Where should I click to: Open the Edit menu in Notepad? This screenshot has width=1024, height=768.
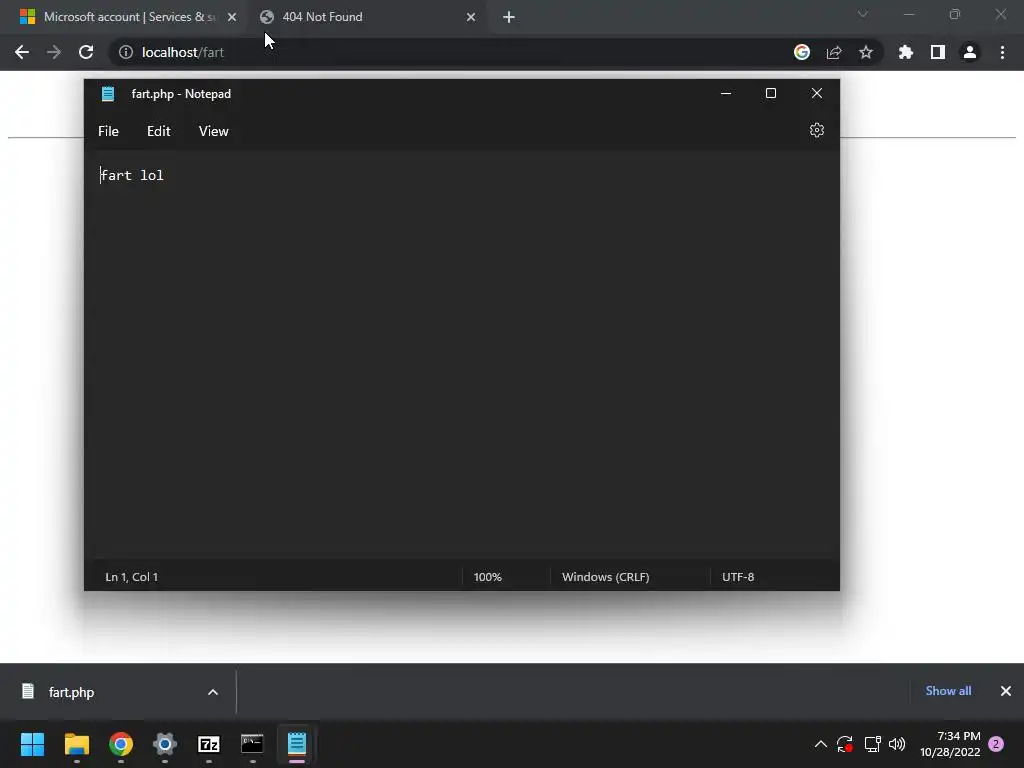(158, 131)
